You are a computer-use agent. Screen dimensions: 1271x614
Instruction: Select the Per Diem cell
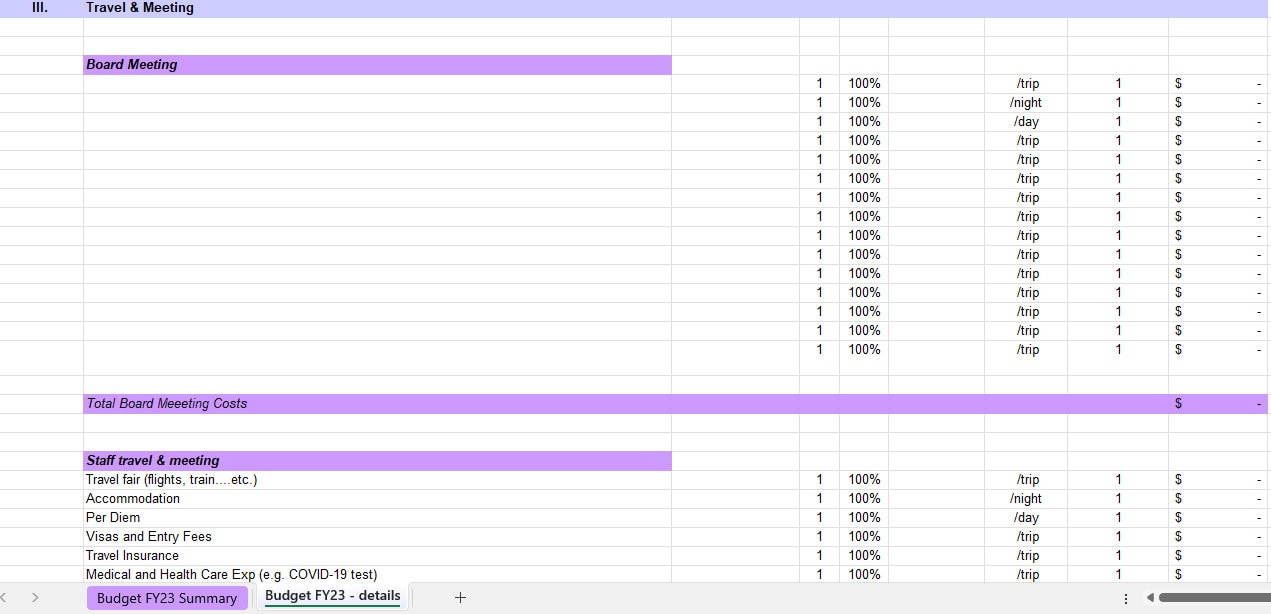113,517
